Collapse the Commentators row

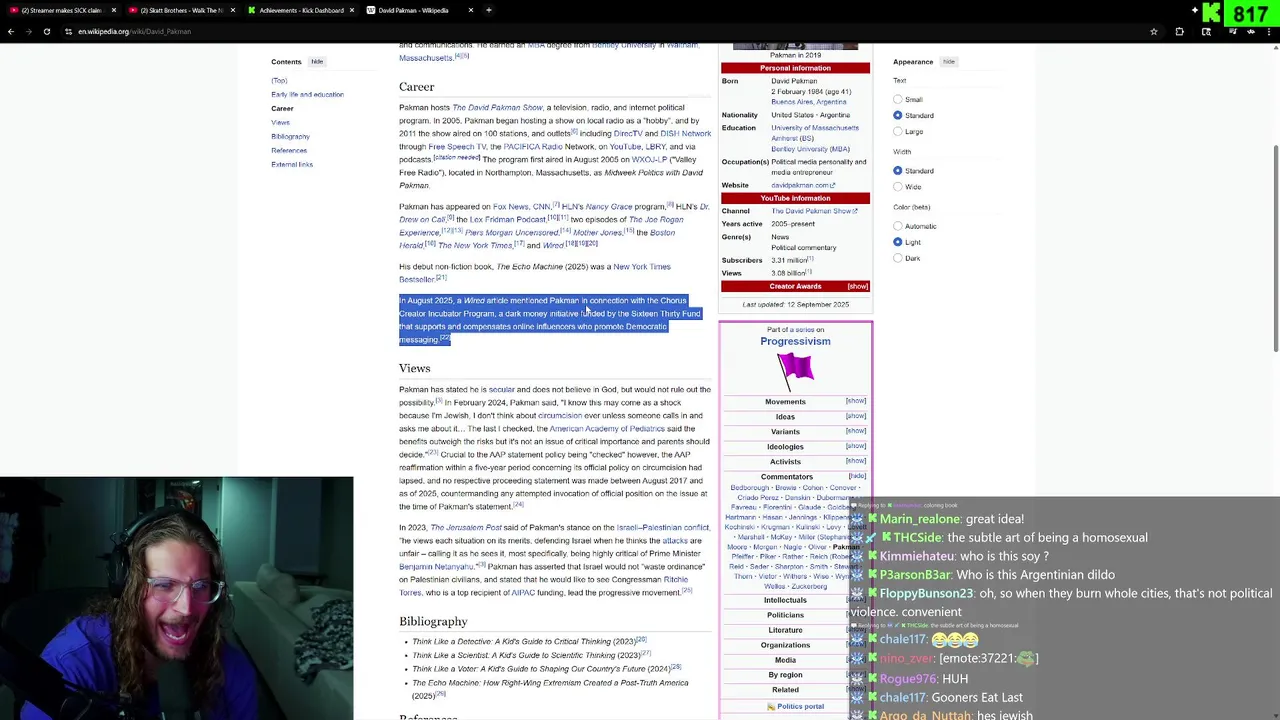tap(856, 476)
